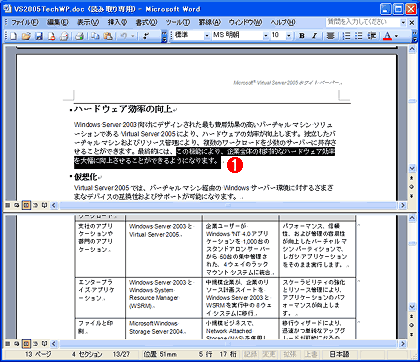This screenshot has height=362, width=420.
Task: Open the ファイル(F) menu
Action: 25,22
